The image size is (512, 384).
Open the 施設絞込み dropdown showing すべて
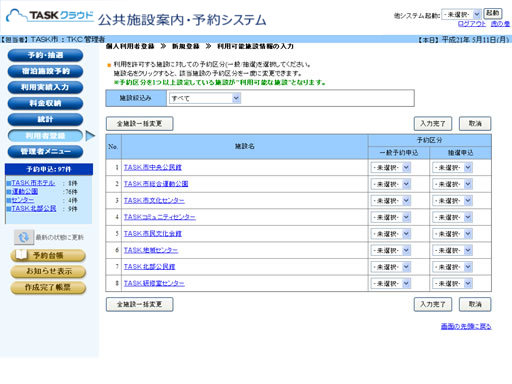(205, 98)
